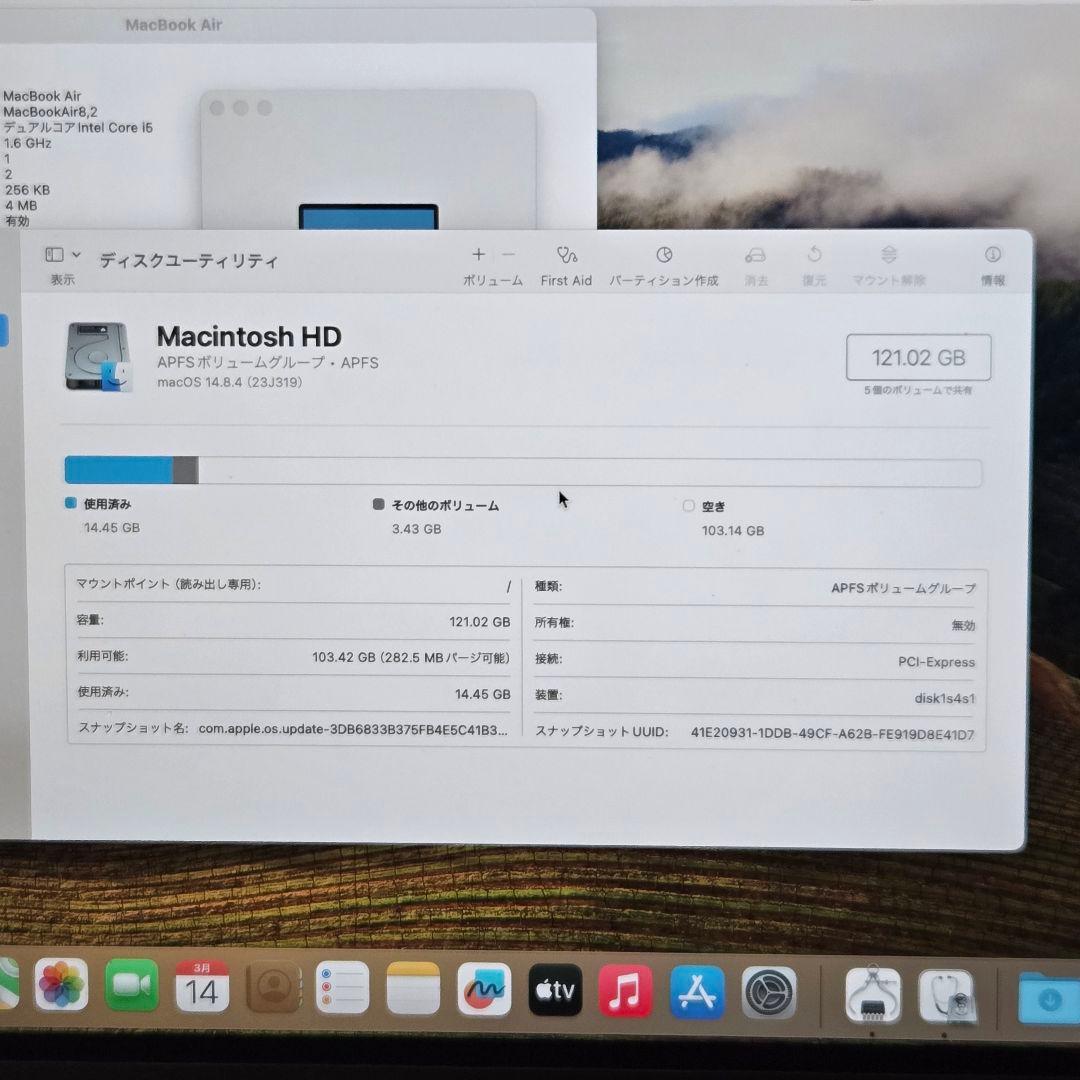Click the MacBook Air window title bar
The image size is (1080, 1080).
(173, 25)
